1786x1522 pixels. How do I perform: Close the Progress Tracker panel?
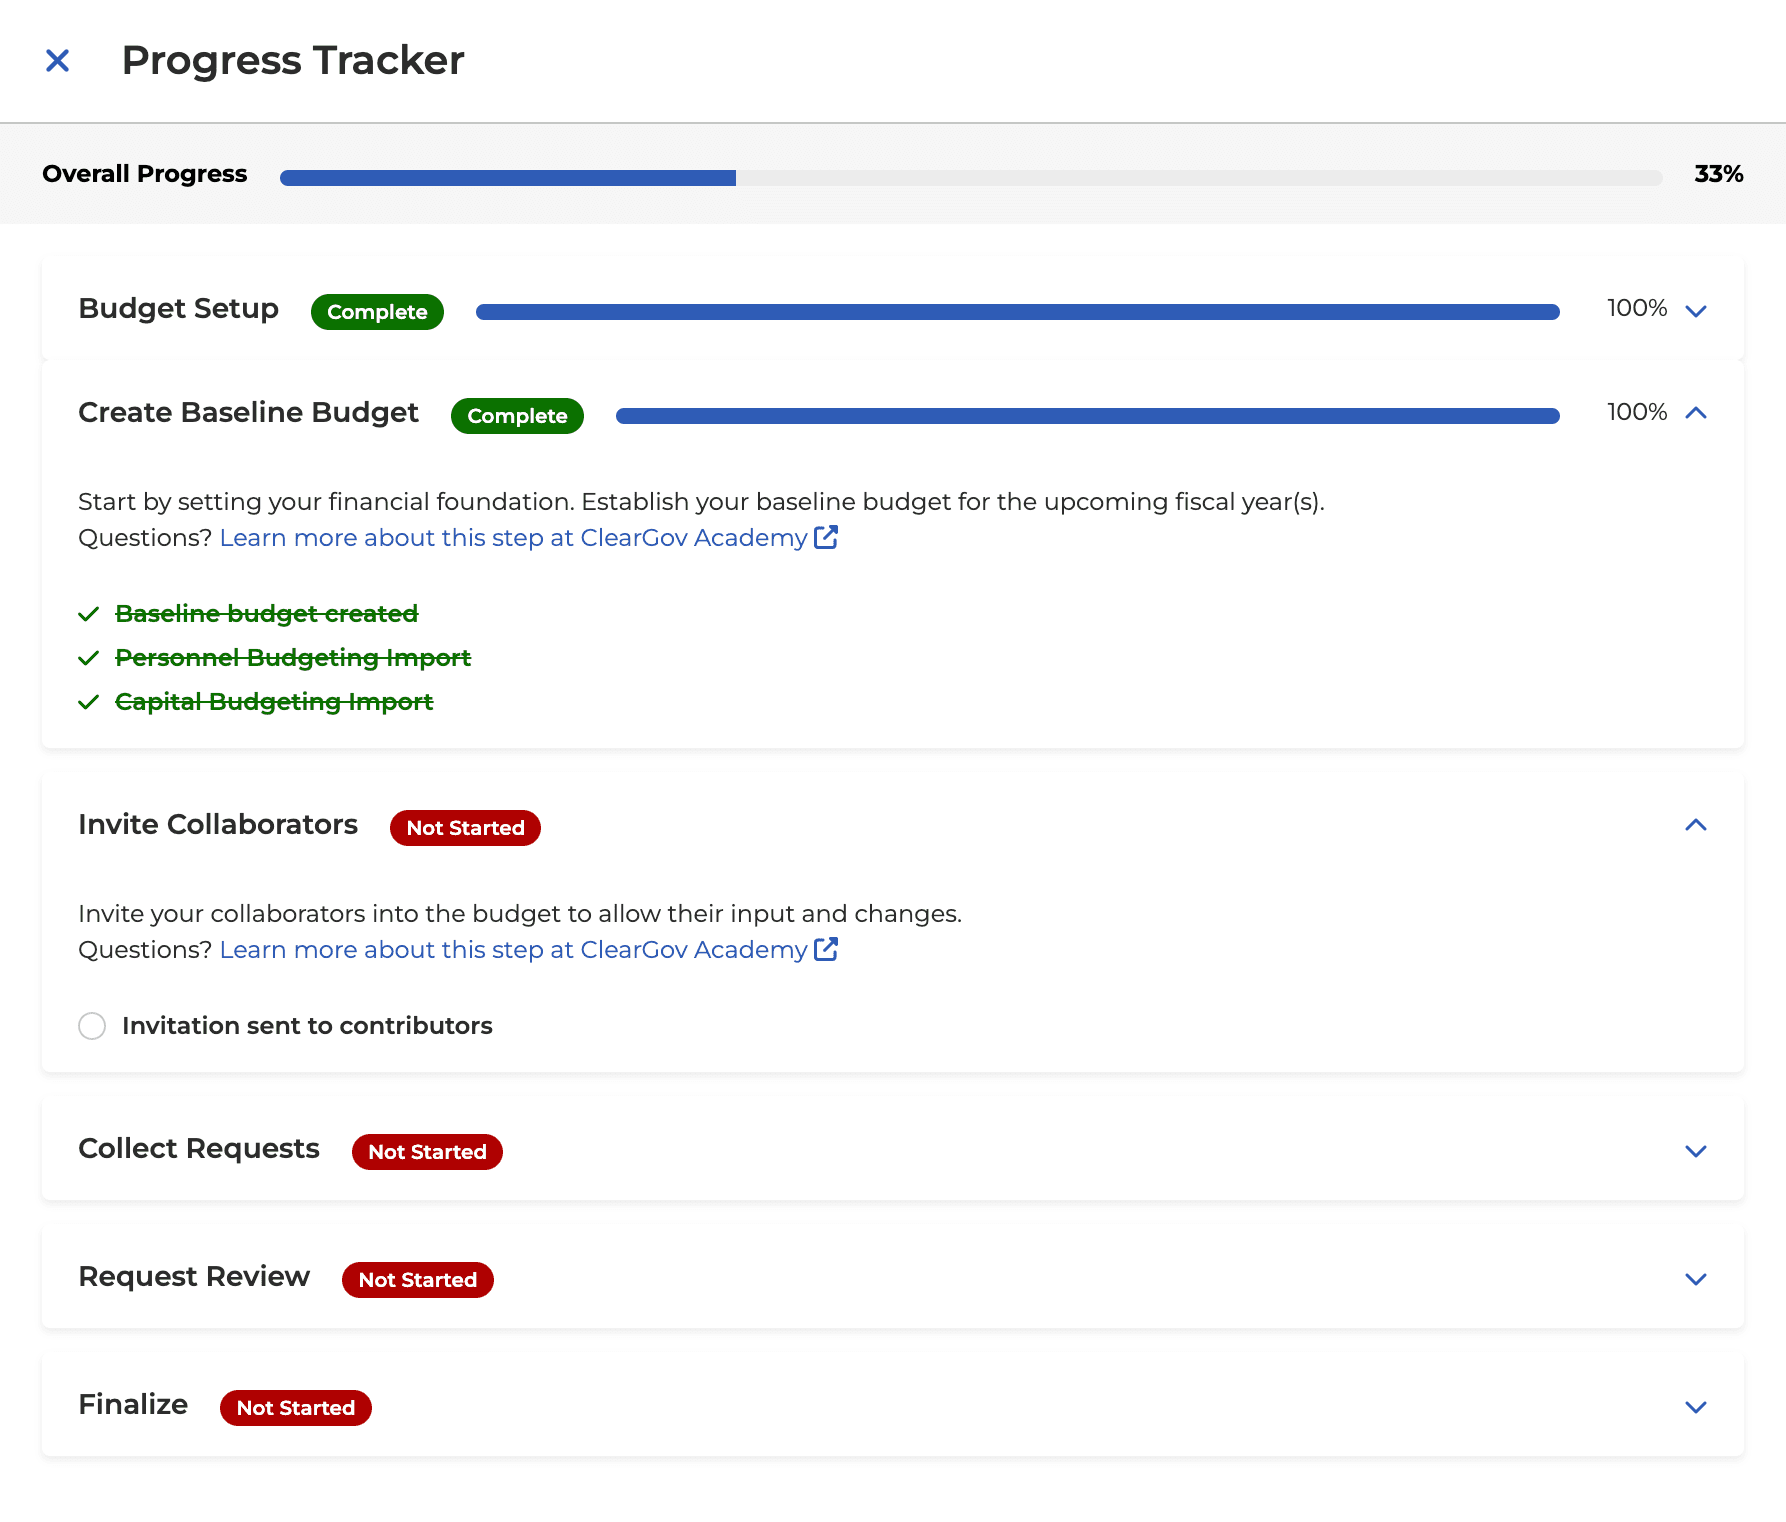click(58, 61)
